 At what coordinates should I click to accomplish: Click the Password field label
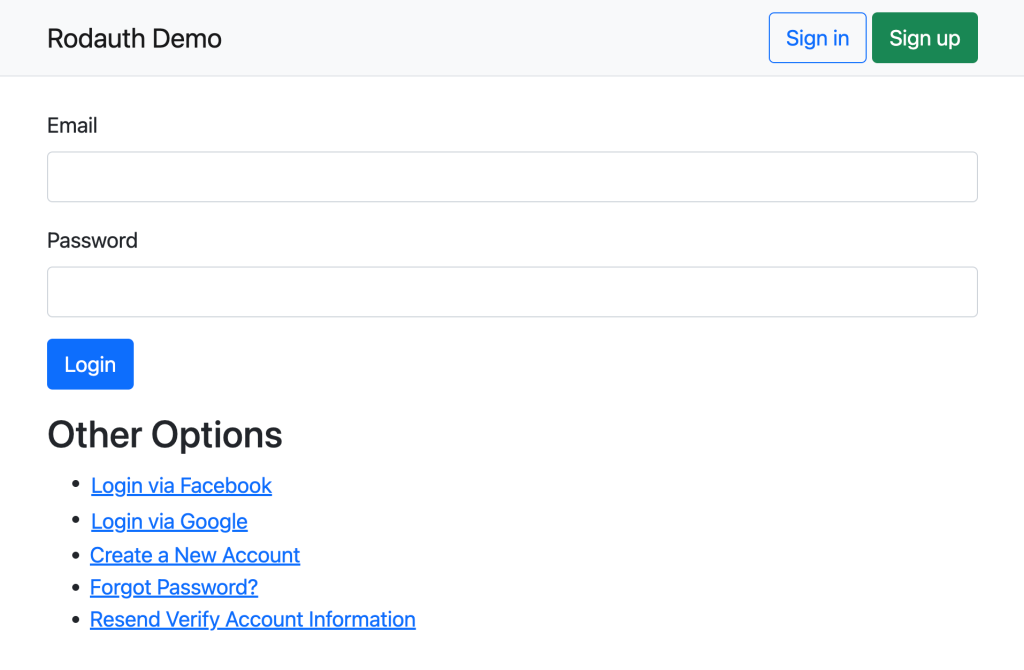(92, 241)
